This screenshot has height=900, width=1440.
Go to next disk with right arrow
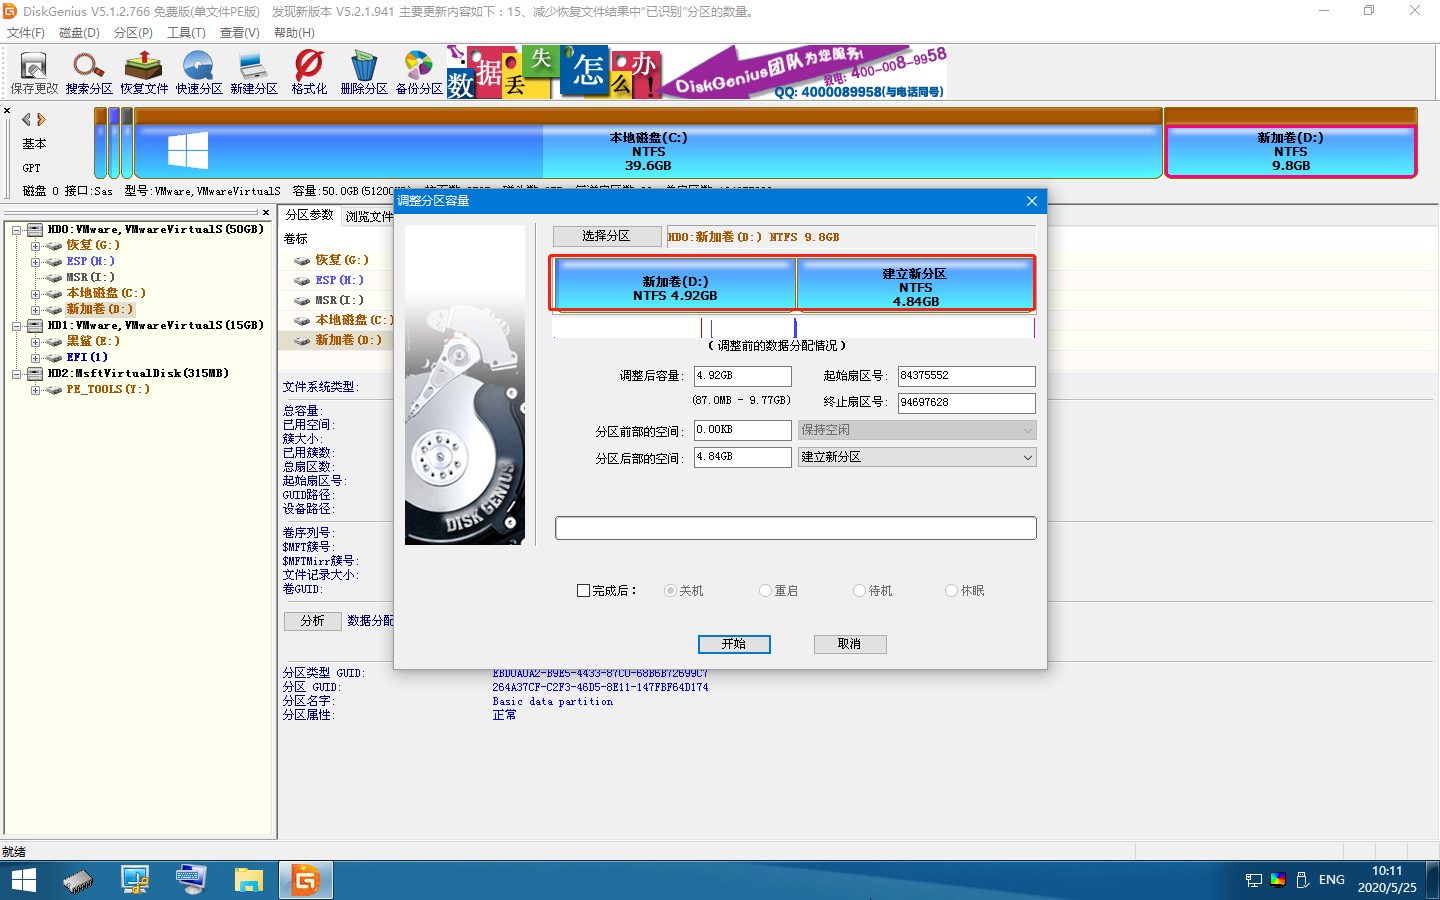(41, 119)
